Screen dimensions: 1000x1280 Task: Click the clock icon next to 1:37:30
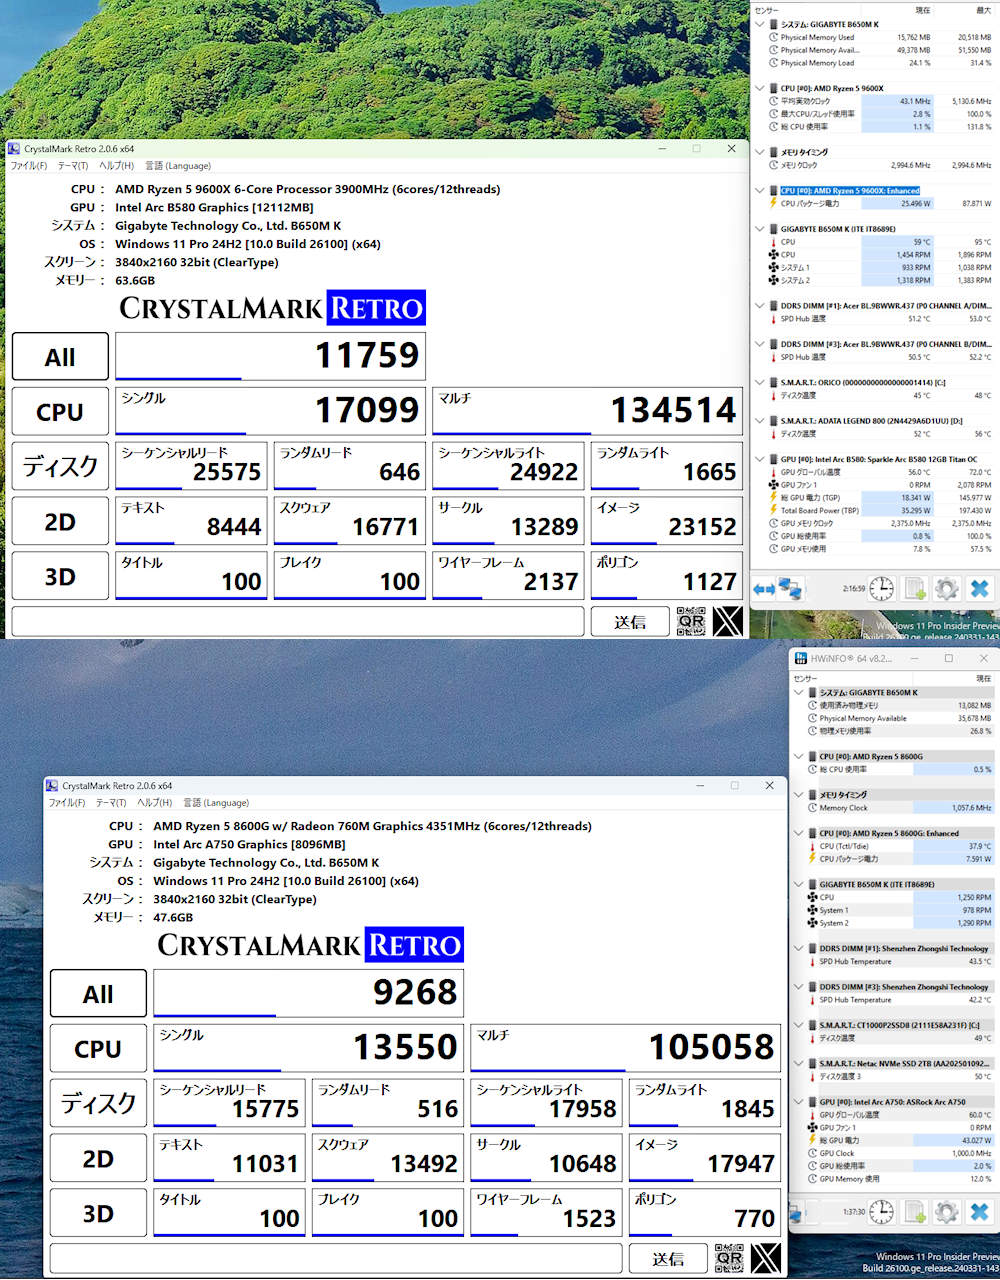[881, 1212]
